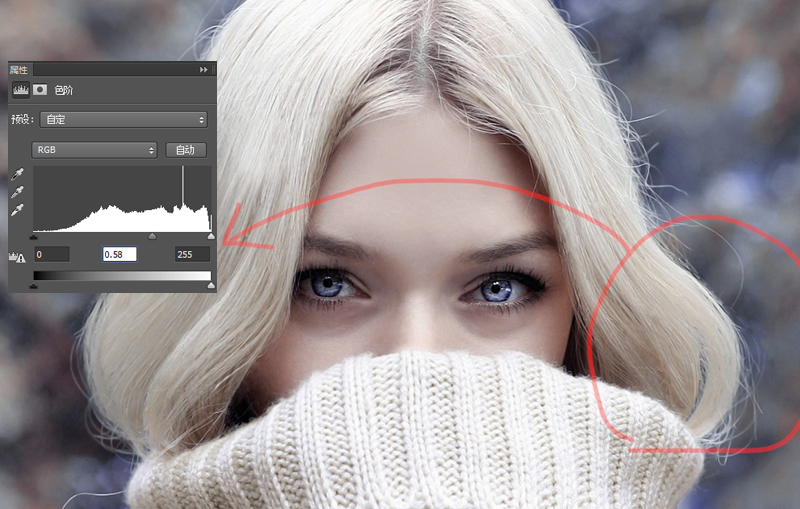Click the 预设: label text
Viewport: 800px width, 509px height.
tap(22, 119)
